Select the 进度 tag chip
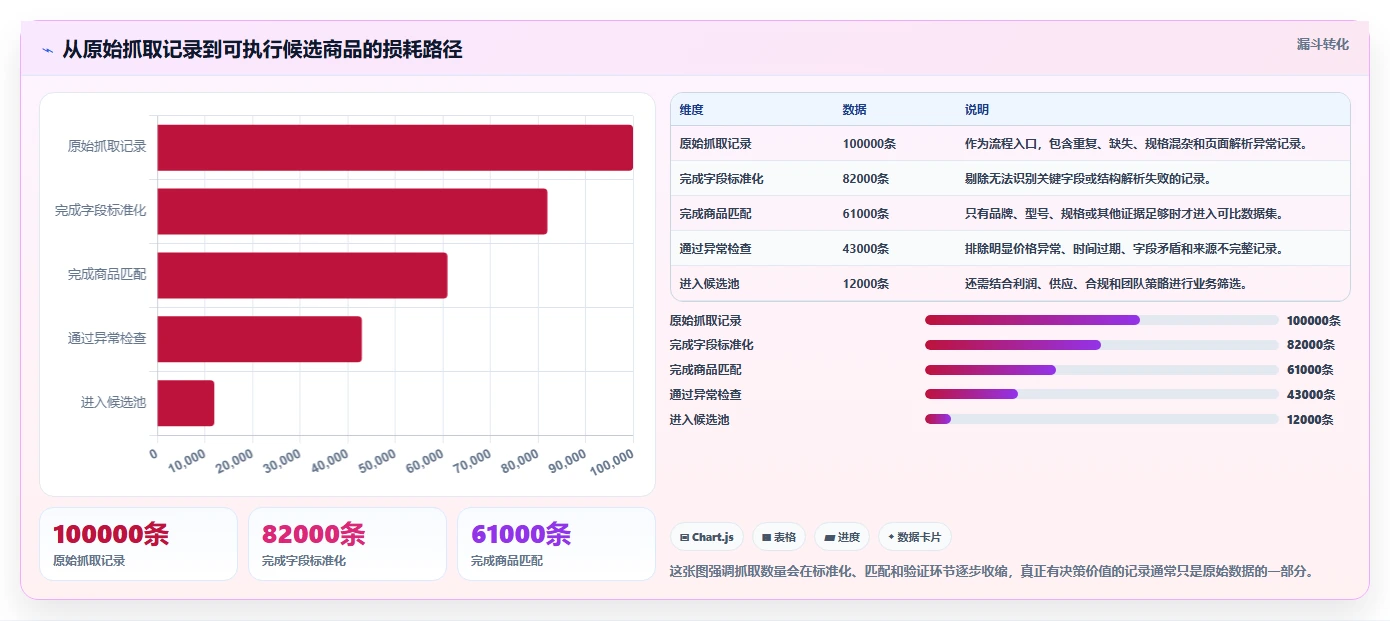Screen dimensions: 1390x621 [842, 537]
